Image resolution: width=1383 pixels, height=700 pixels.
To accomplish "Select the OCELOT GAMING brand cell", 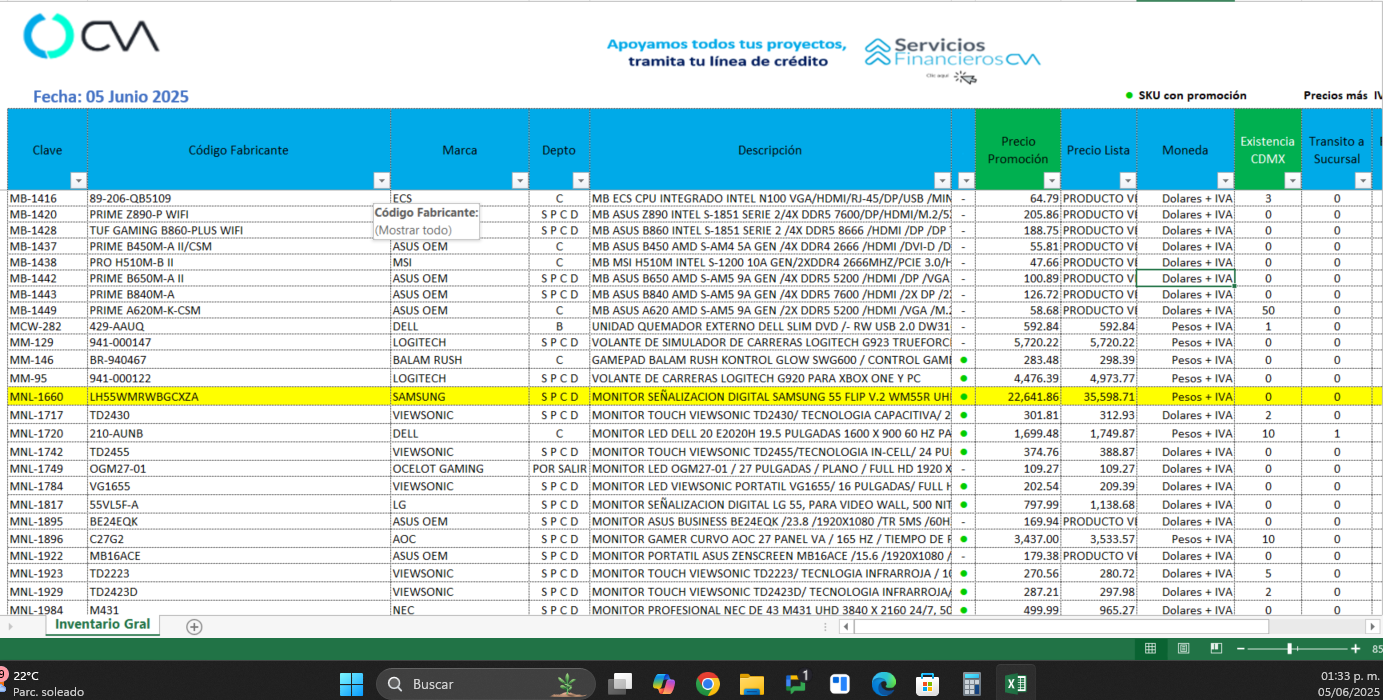I will coord(460,468).
